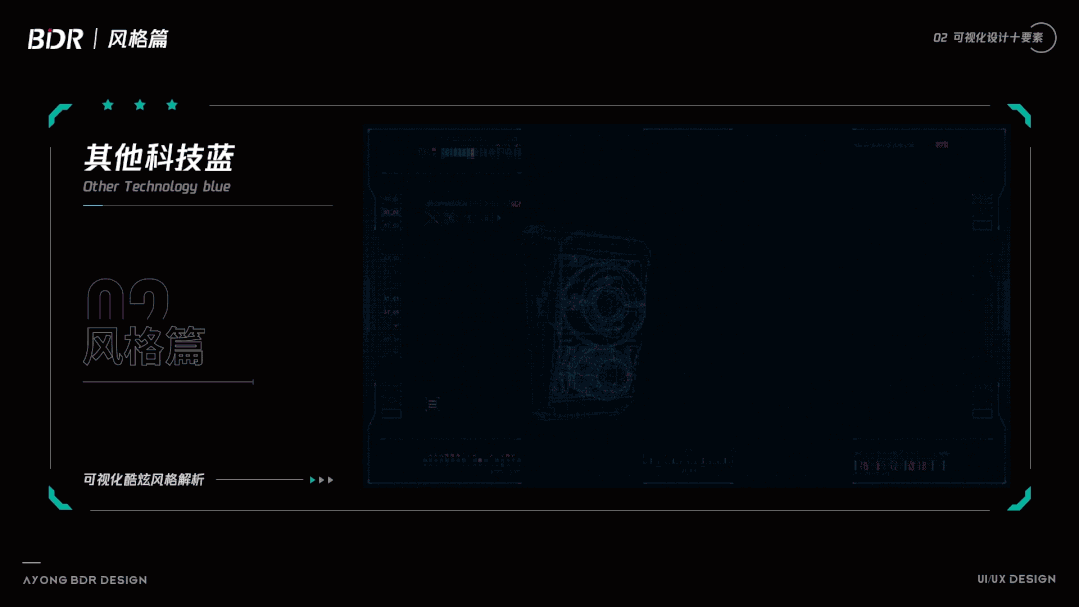Click the "AYONG BDR DESIGN" footer text
Screen dimensions: 1079x607
(85, 580)
